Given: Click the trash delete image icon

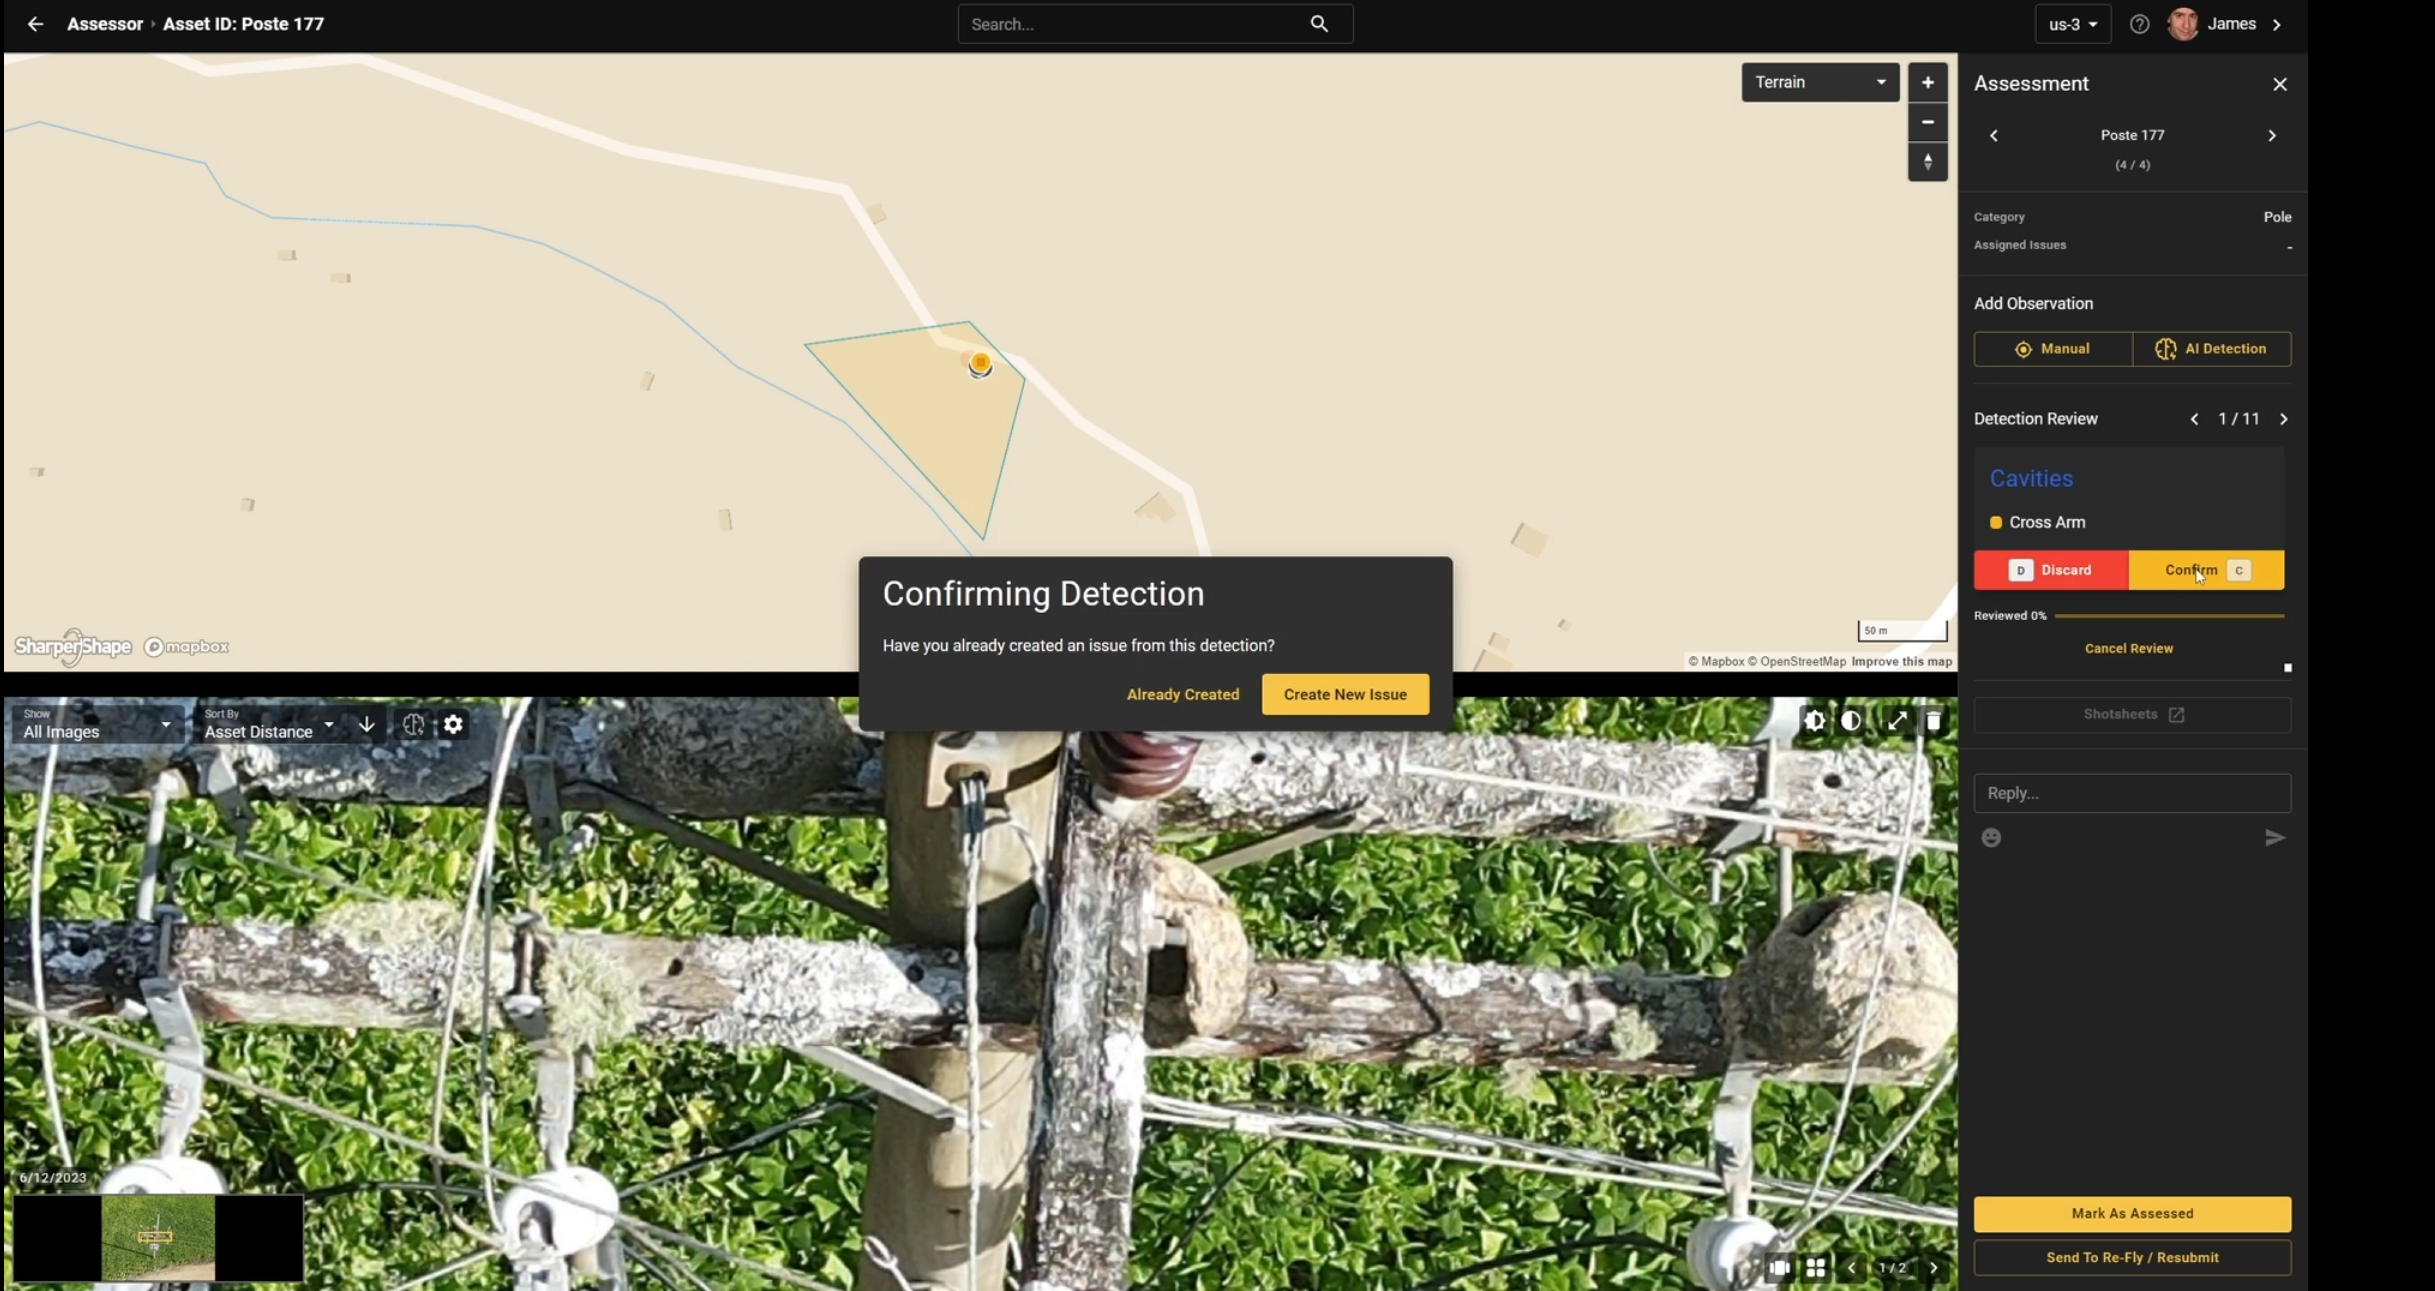Looking at the screenshot, I should 1933,721.
